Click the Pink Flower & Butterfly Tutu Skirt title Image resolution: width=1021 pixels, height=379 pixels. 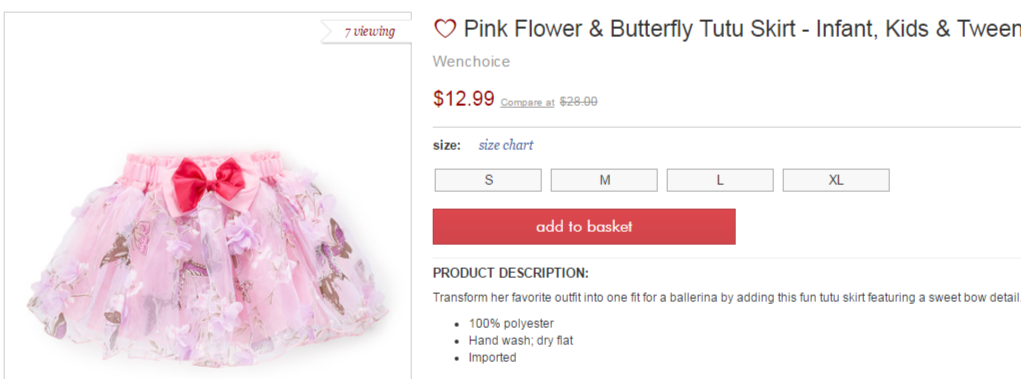(x=742, y=29)
